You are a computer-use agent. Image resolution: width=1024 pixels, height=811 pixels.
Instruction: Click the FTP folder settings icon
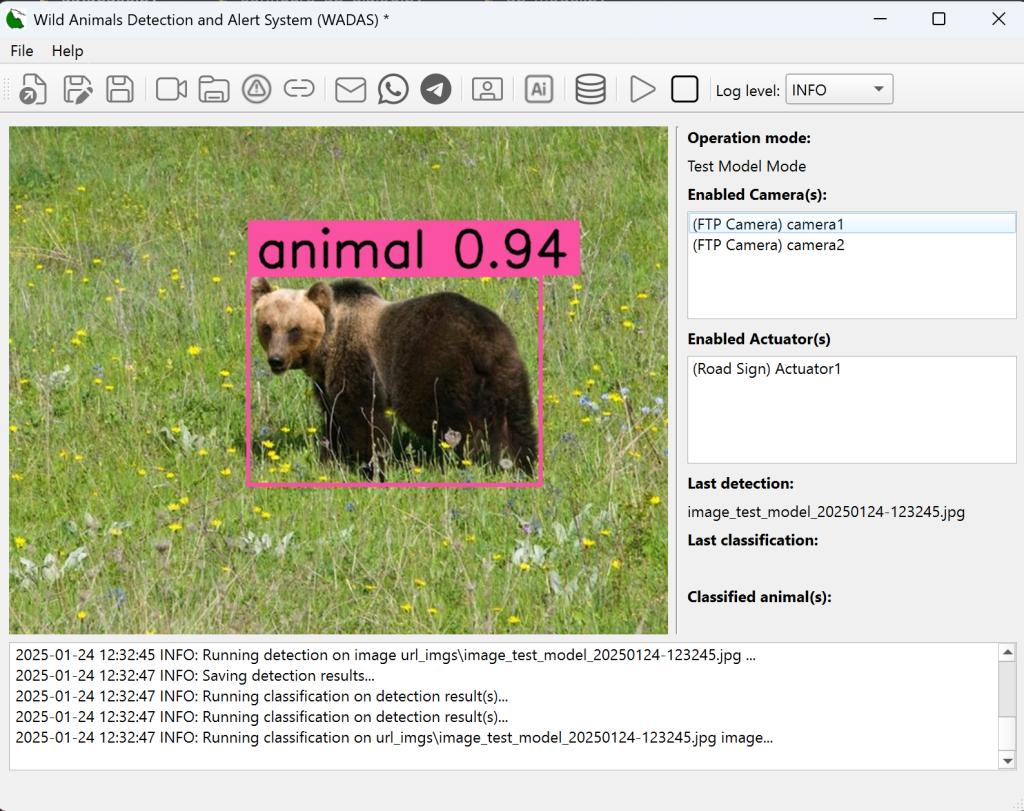click(x=214, y=90)
